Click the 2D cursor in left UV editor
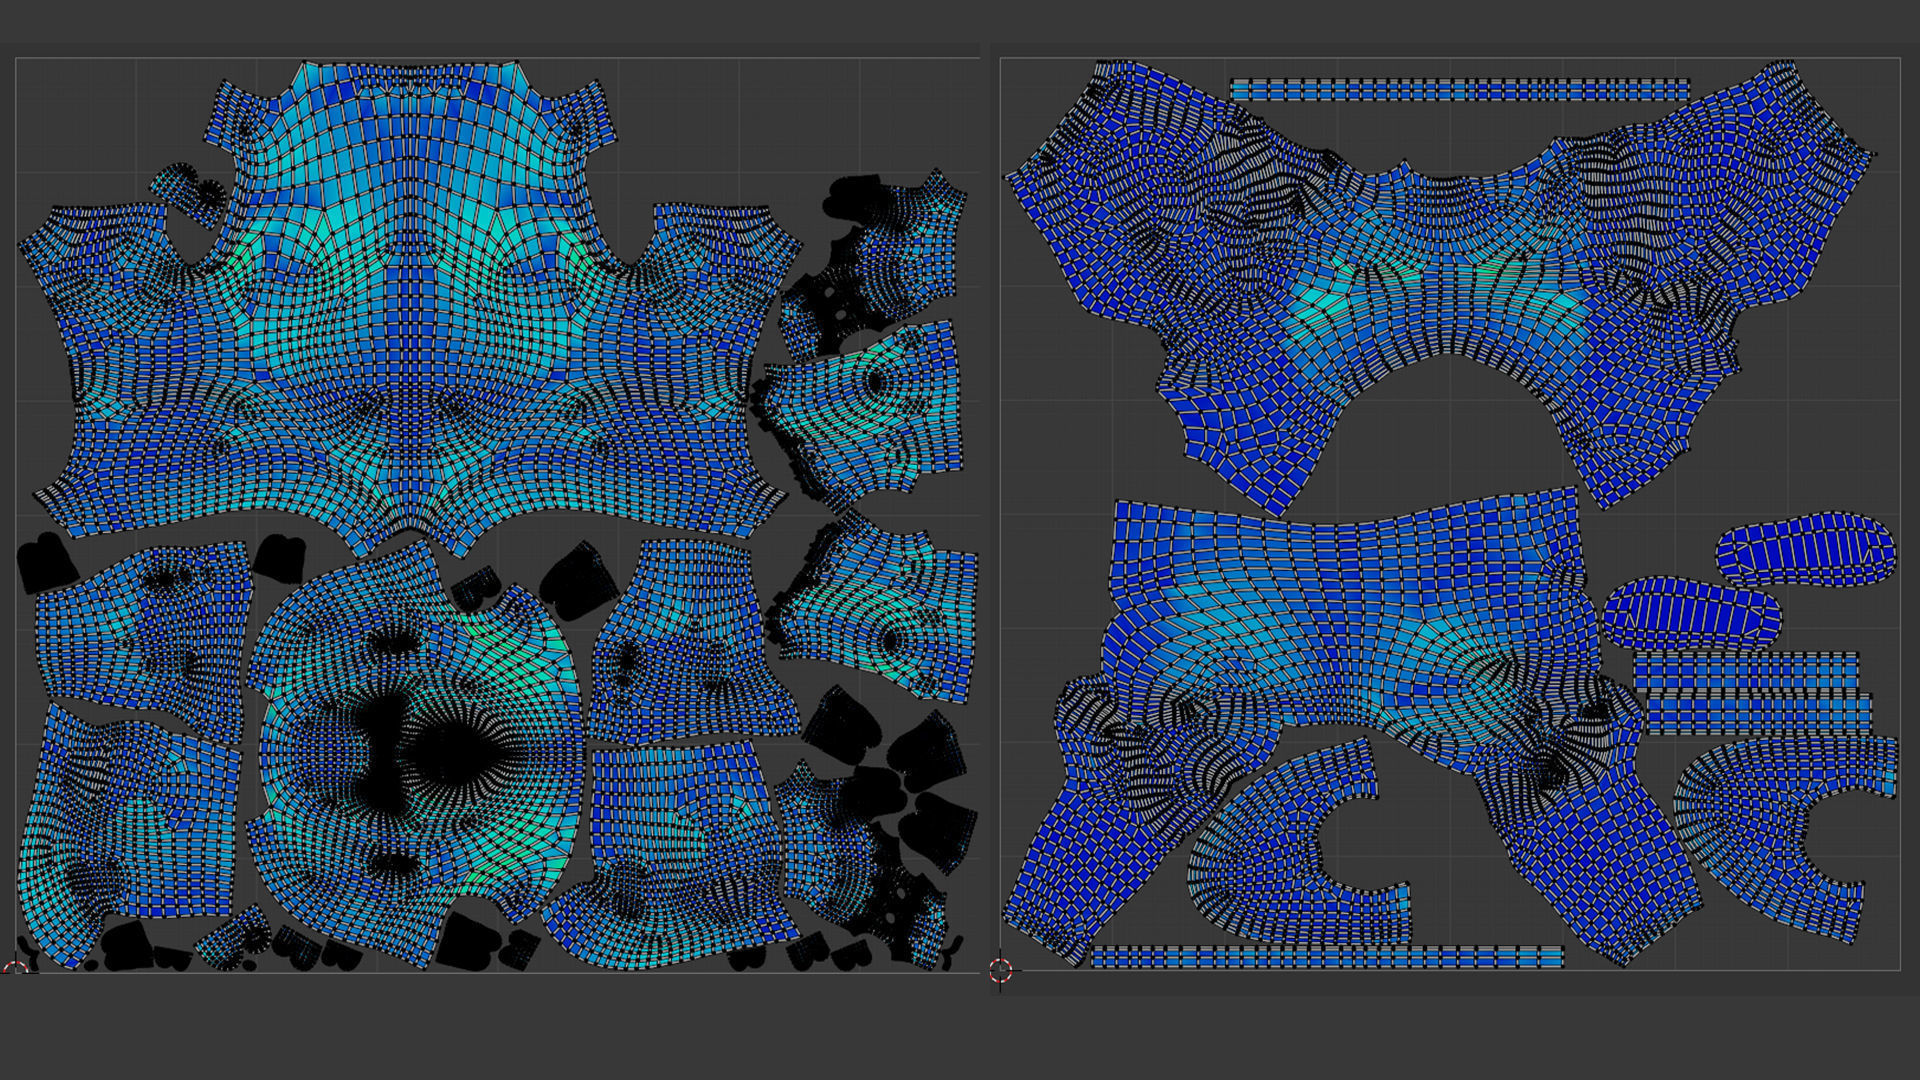Screen dimensions: 1920x1080 coord(15,970)
